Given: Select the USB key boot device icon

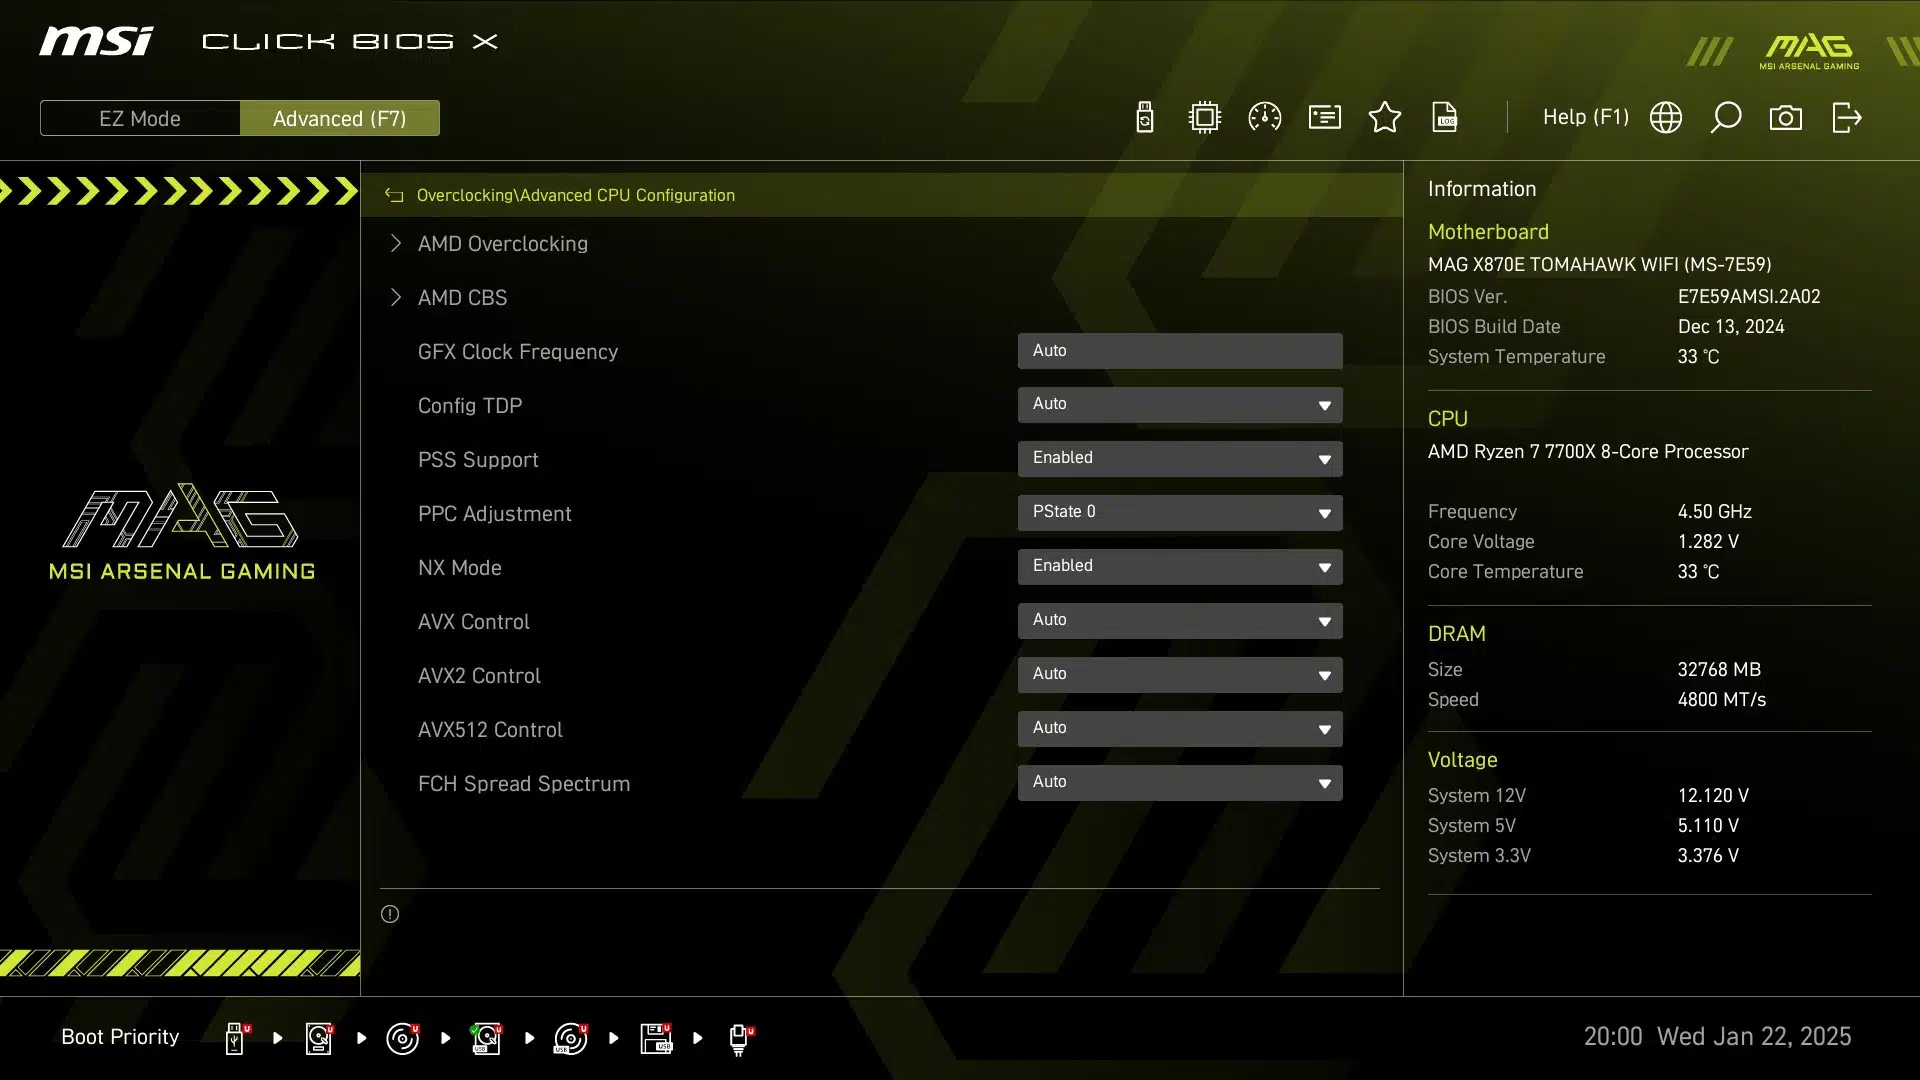Looking at the screenshot, I should (236, 1038).
